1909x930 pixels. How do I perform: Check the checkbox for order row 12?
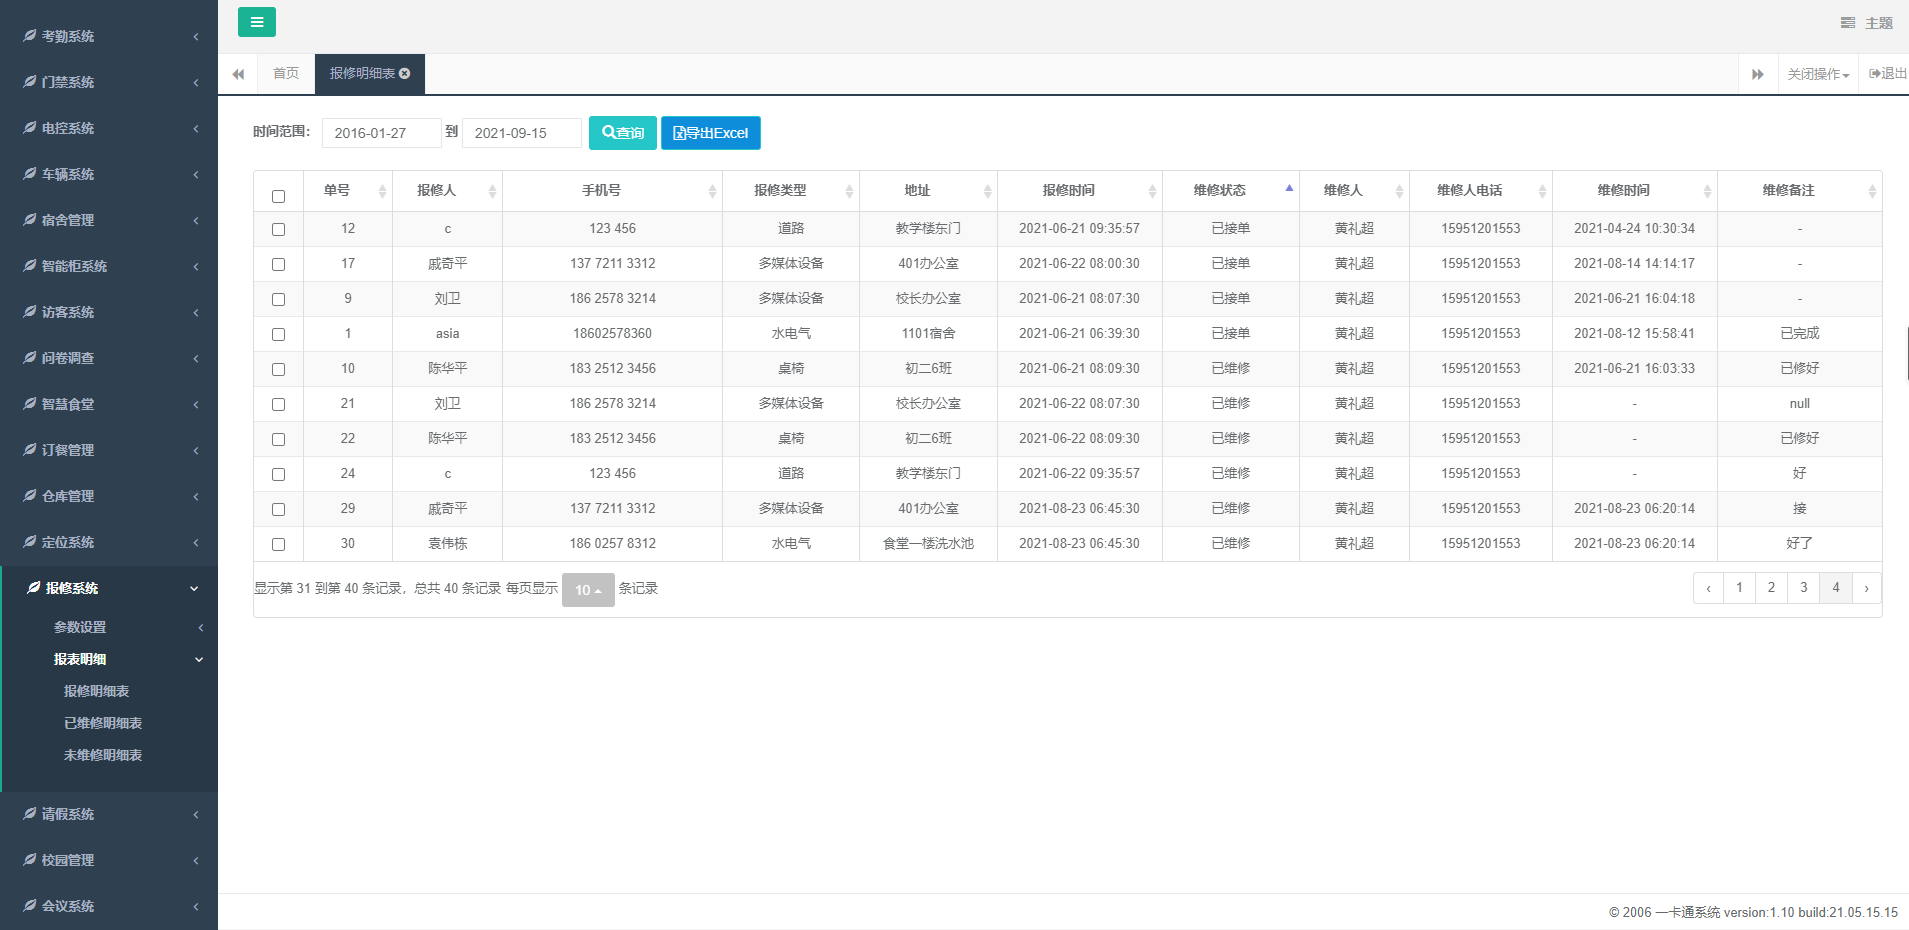(278, 229)
